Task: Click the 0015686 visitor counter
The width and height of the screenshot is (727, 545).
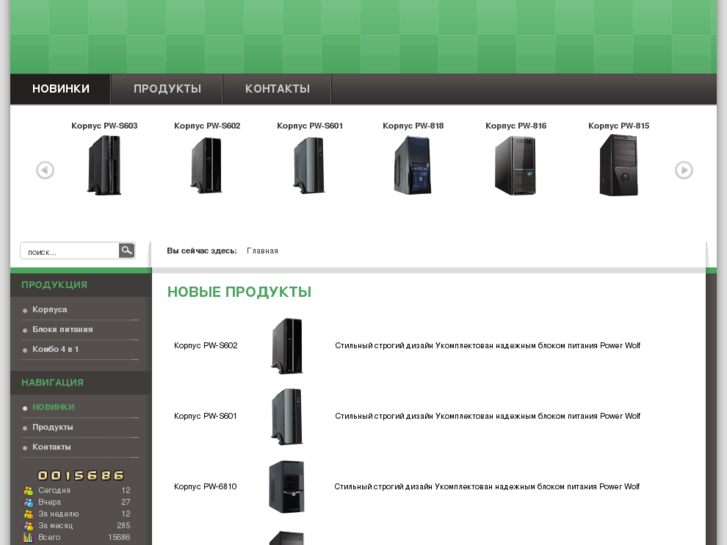Action: click(x=81, y=475)
